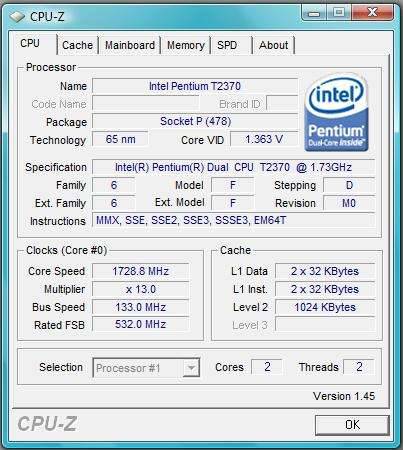Click the Intel Pentium Dual-Core logo
Image resolution: width=403 pixels, height=450 pixels.
coord(337,113)
